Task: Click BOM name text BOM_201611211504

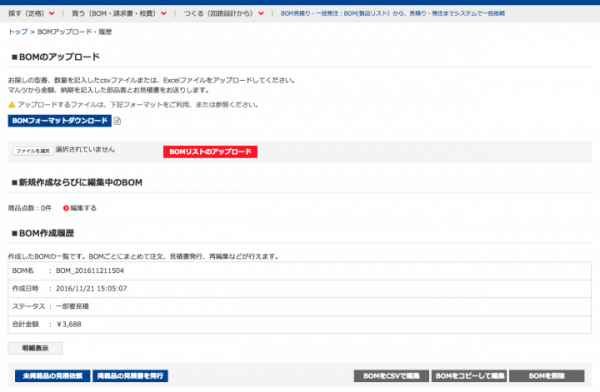Action: tap(90, 271)
